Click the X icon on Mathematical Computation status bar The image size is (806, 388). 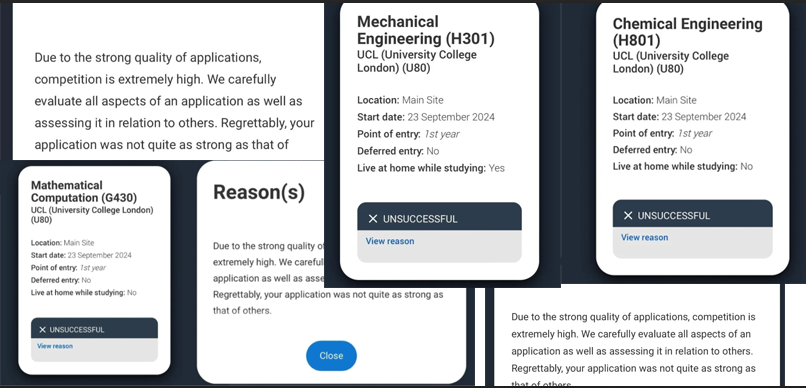[43, 330]
